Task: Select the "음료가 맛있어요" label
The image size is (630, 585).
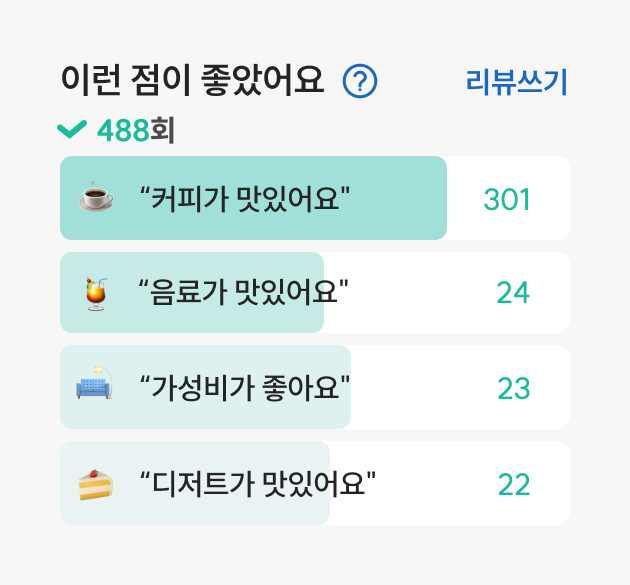Action: 243,292
